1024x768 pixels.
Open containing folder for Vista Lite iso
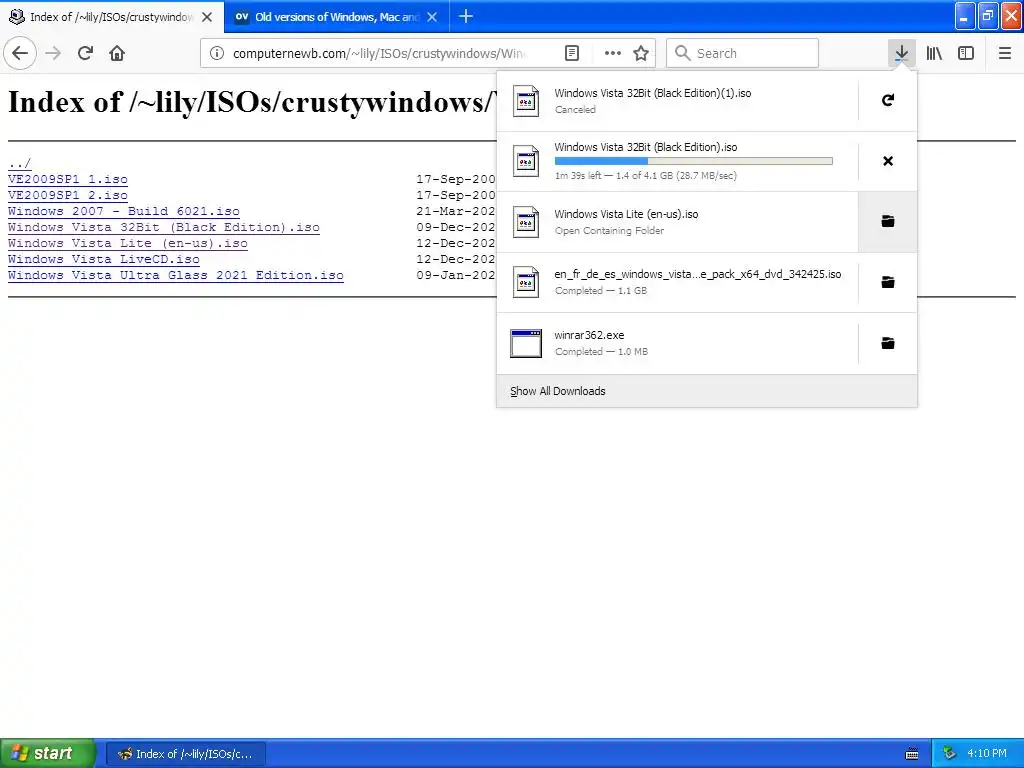tap(888, 221)
